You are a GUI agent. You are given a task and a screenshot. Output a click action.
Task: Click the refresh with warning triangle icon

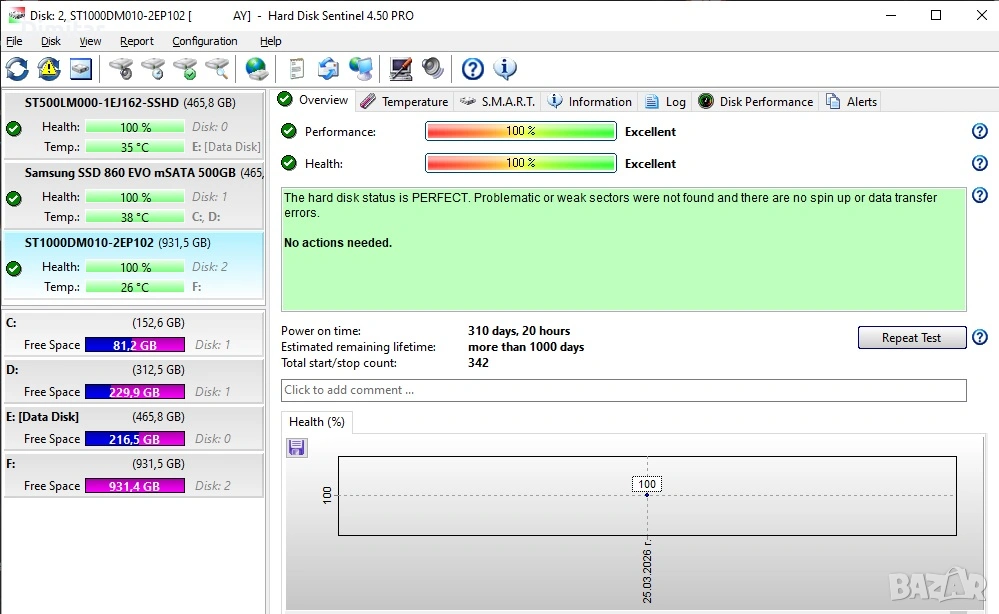pyautogui.click(x=49, y=69)
